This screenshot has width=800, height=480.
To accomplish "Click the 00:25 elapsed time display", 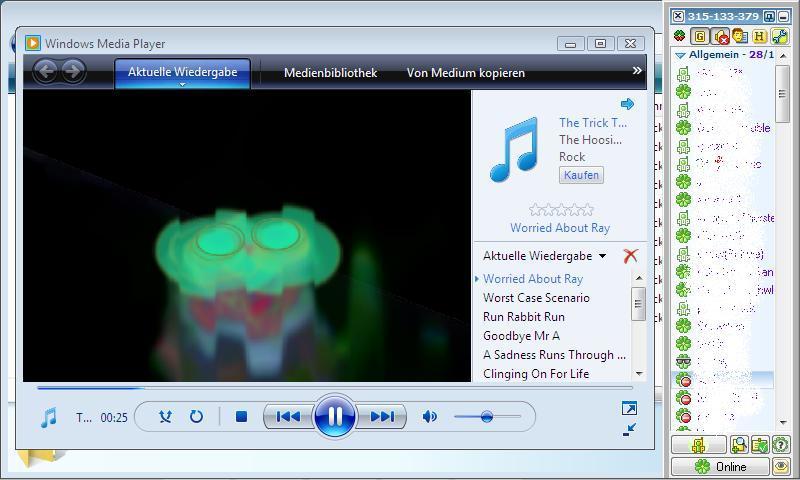I will tap(114, 418).
